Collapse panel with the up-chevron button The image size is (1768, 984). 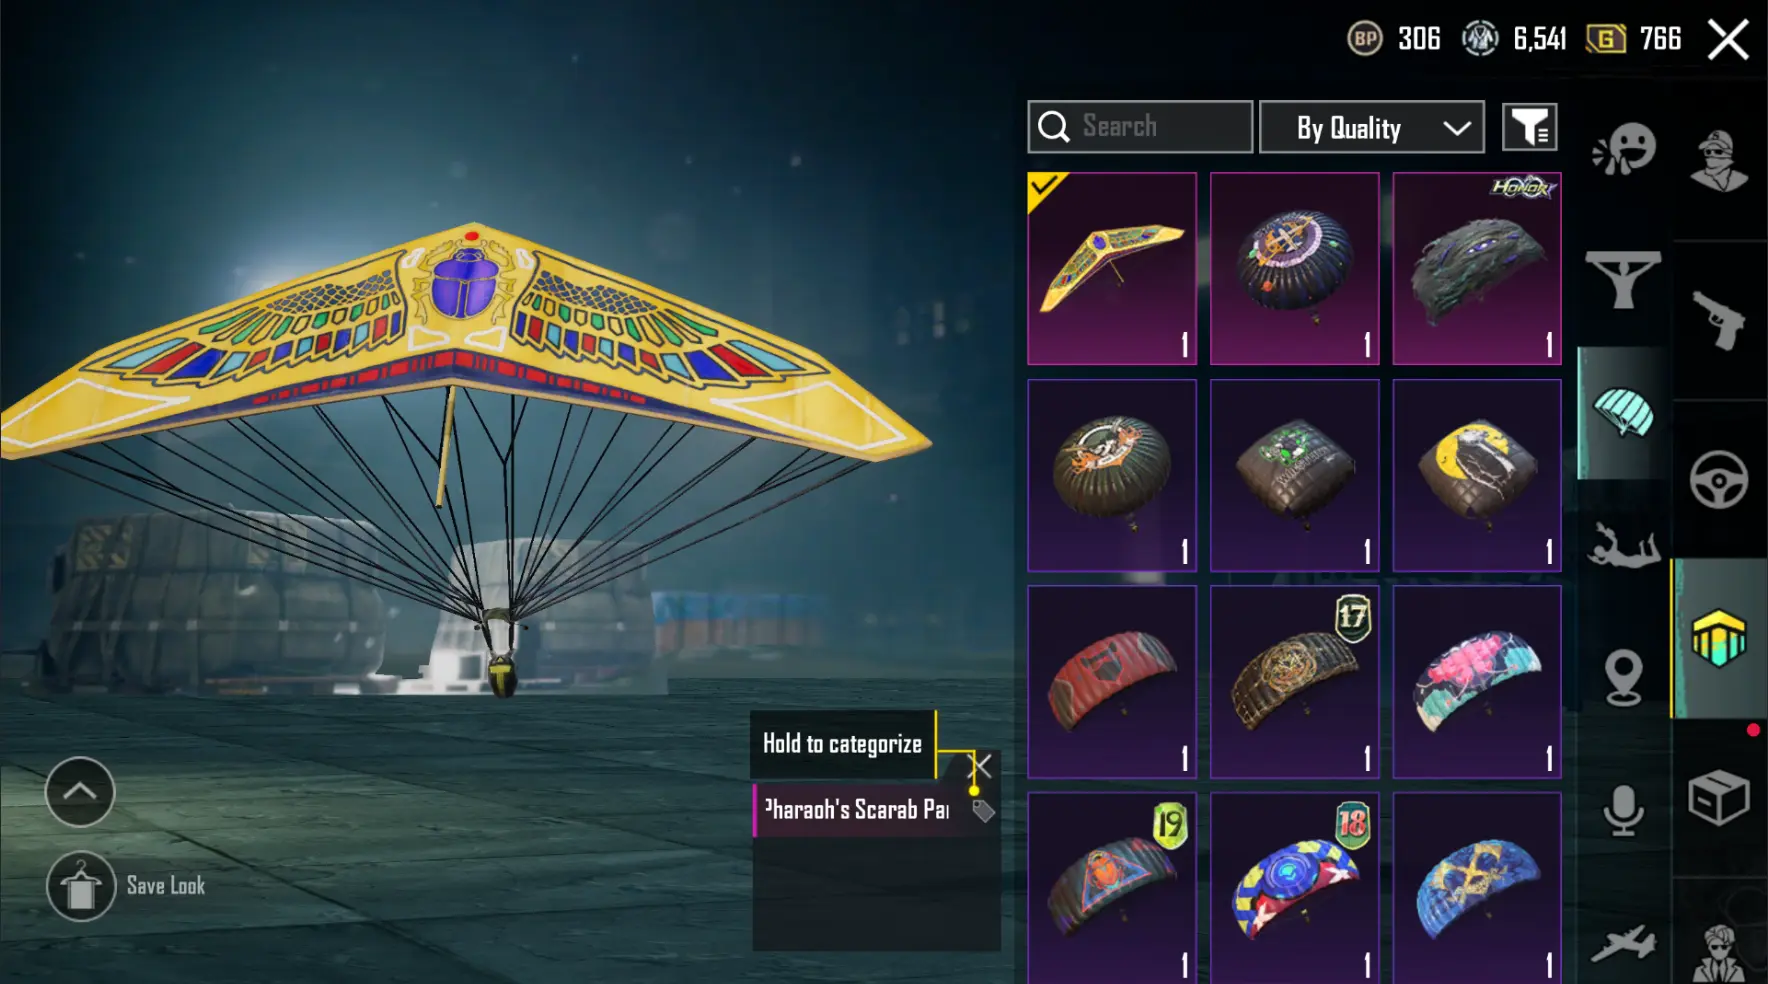click(80, 792)
